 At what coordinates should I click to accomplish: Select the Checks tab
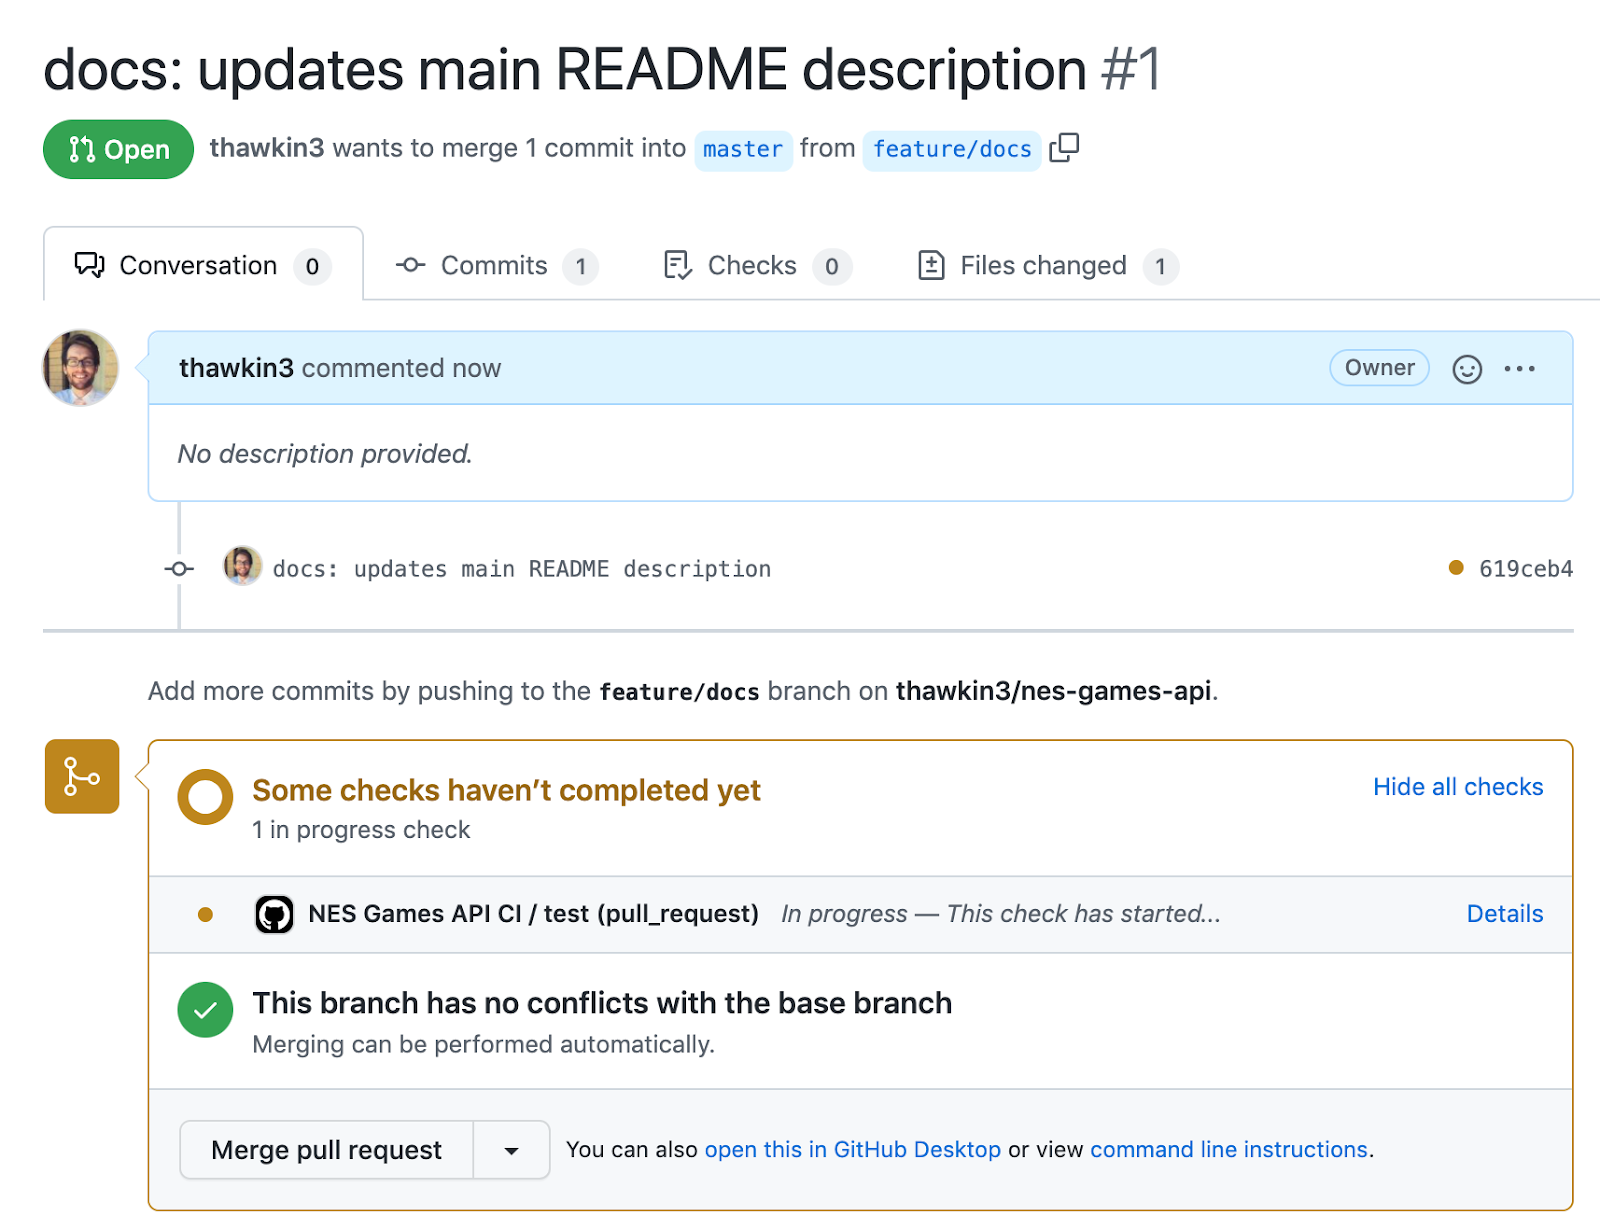757,265
